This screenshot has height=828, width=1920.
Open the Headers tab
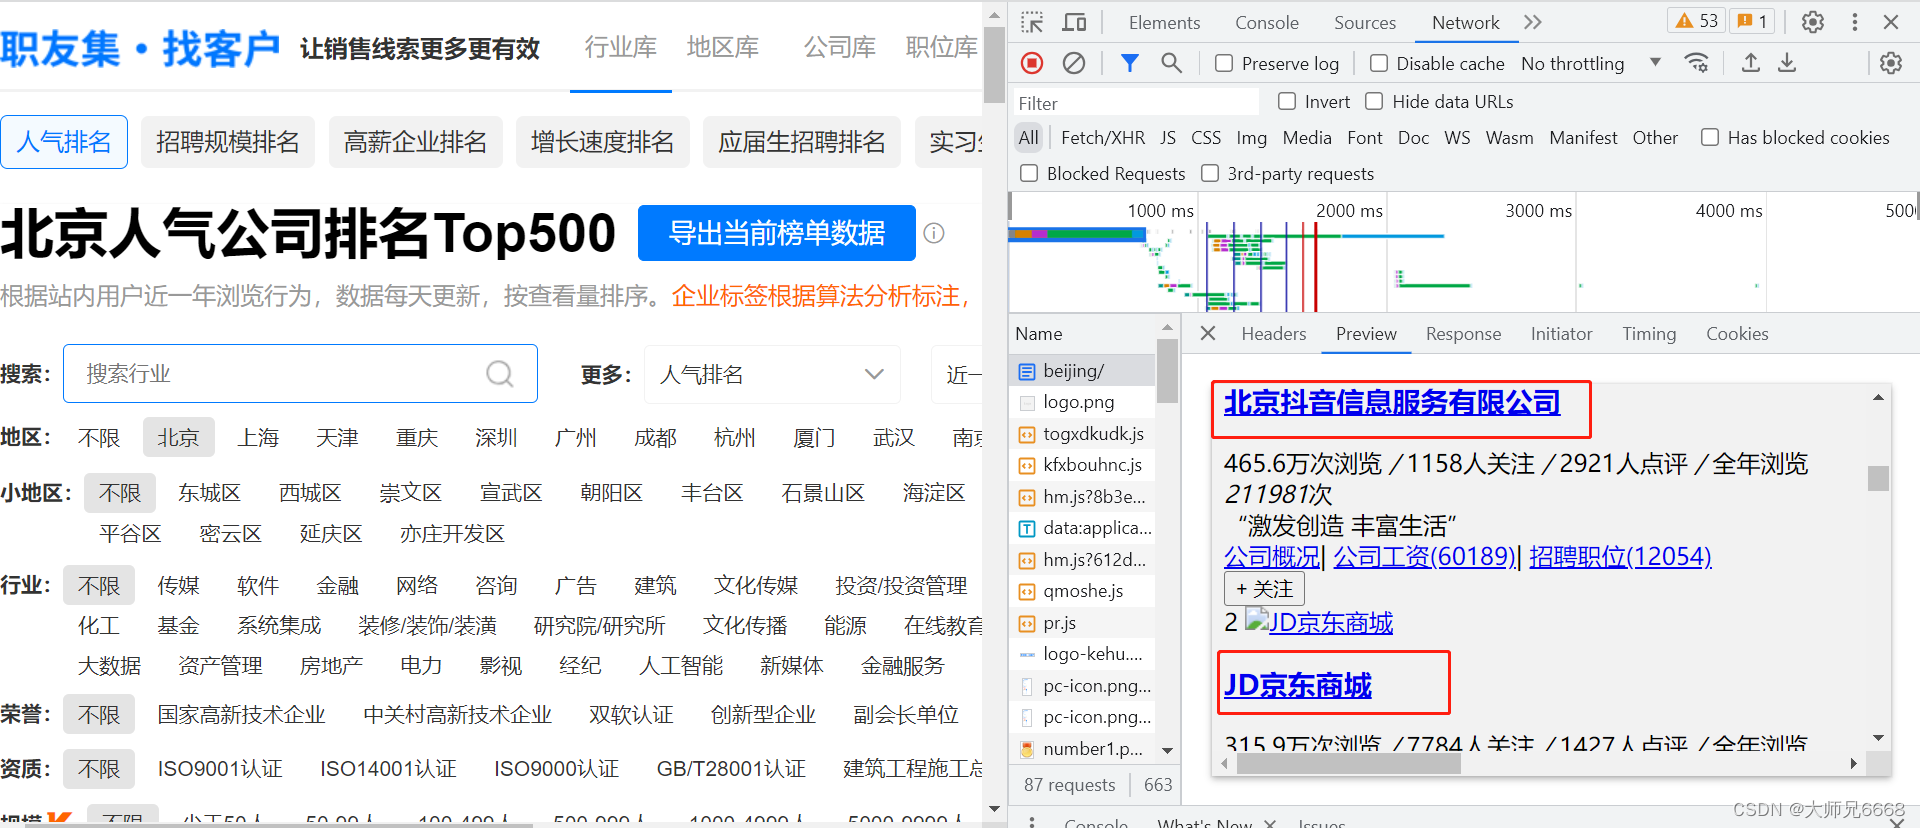1273,334
